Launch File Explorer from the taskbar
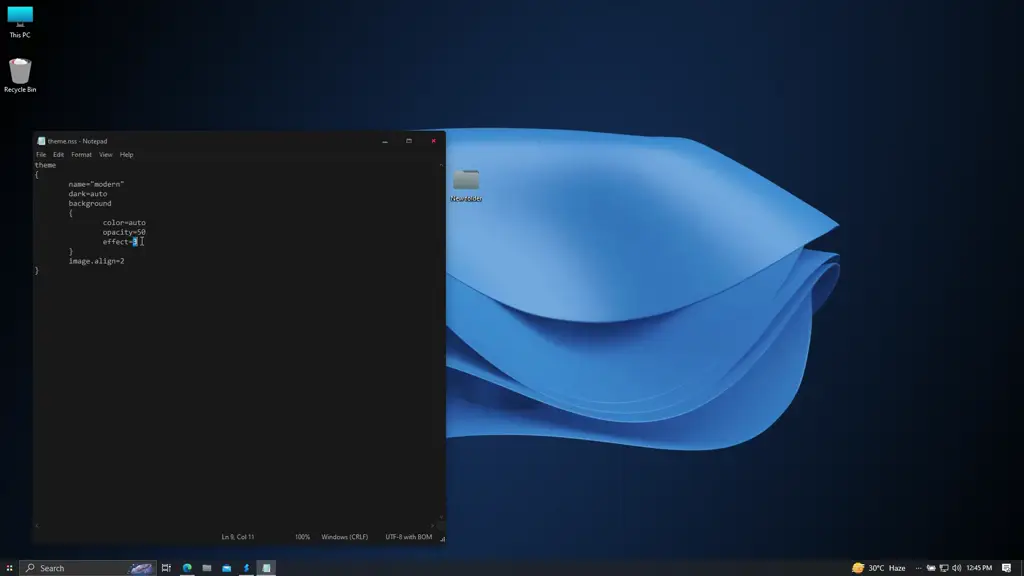 [207, 568]
